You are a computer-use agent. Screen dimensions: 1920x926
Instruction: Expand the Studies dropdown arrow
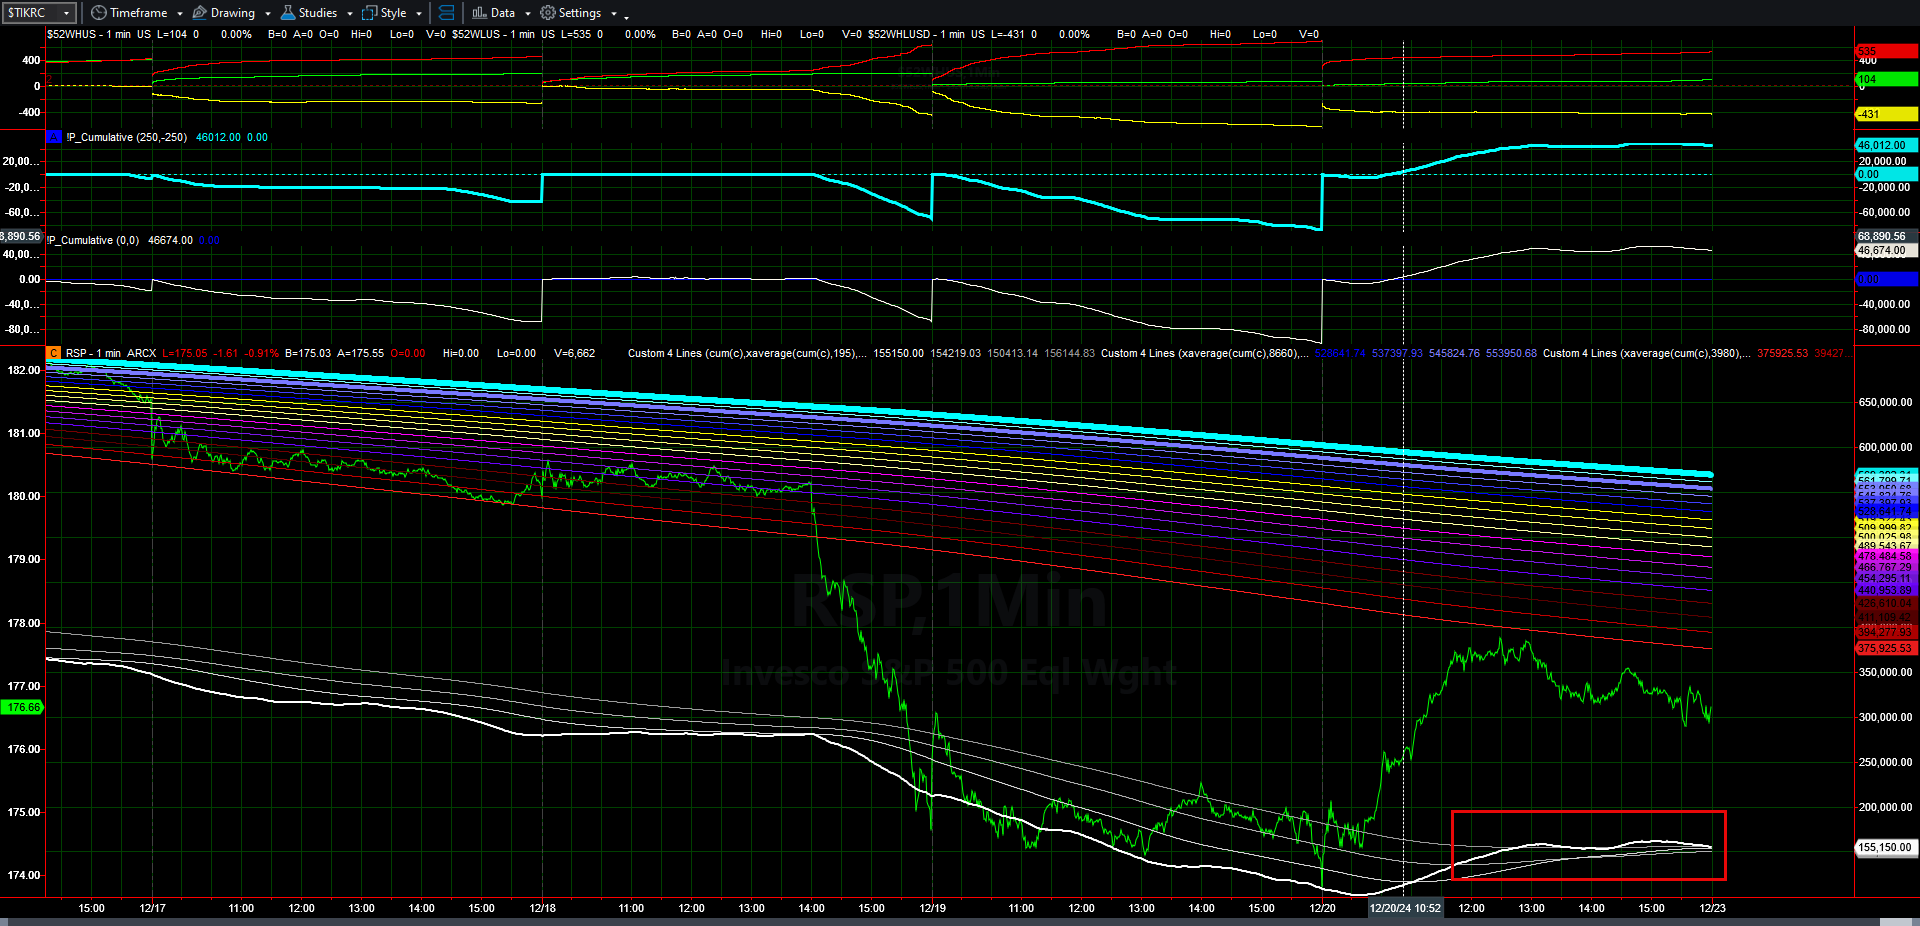click(349, 14)
